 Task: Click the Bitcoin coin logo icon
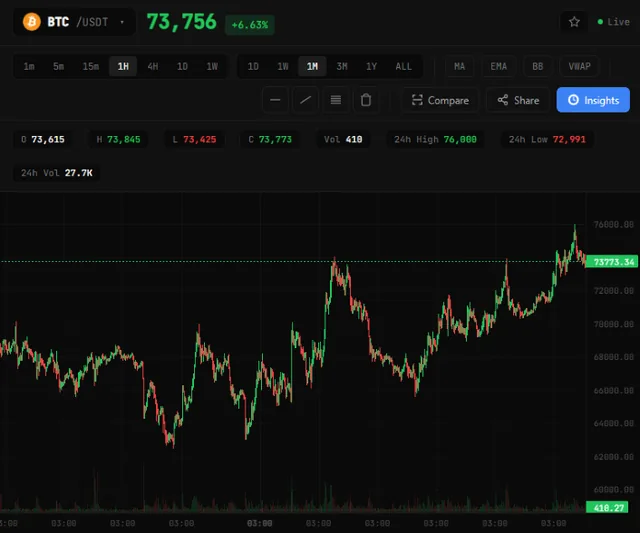(x=32, y=22)
